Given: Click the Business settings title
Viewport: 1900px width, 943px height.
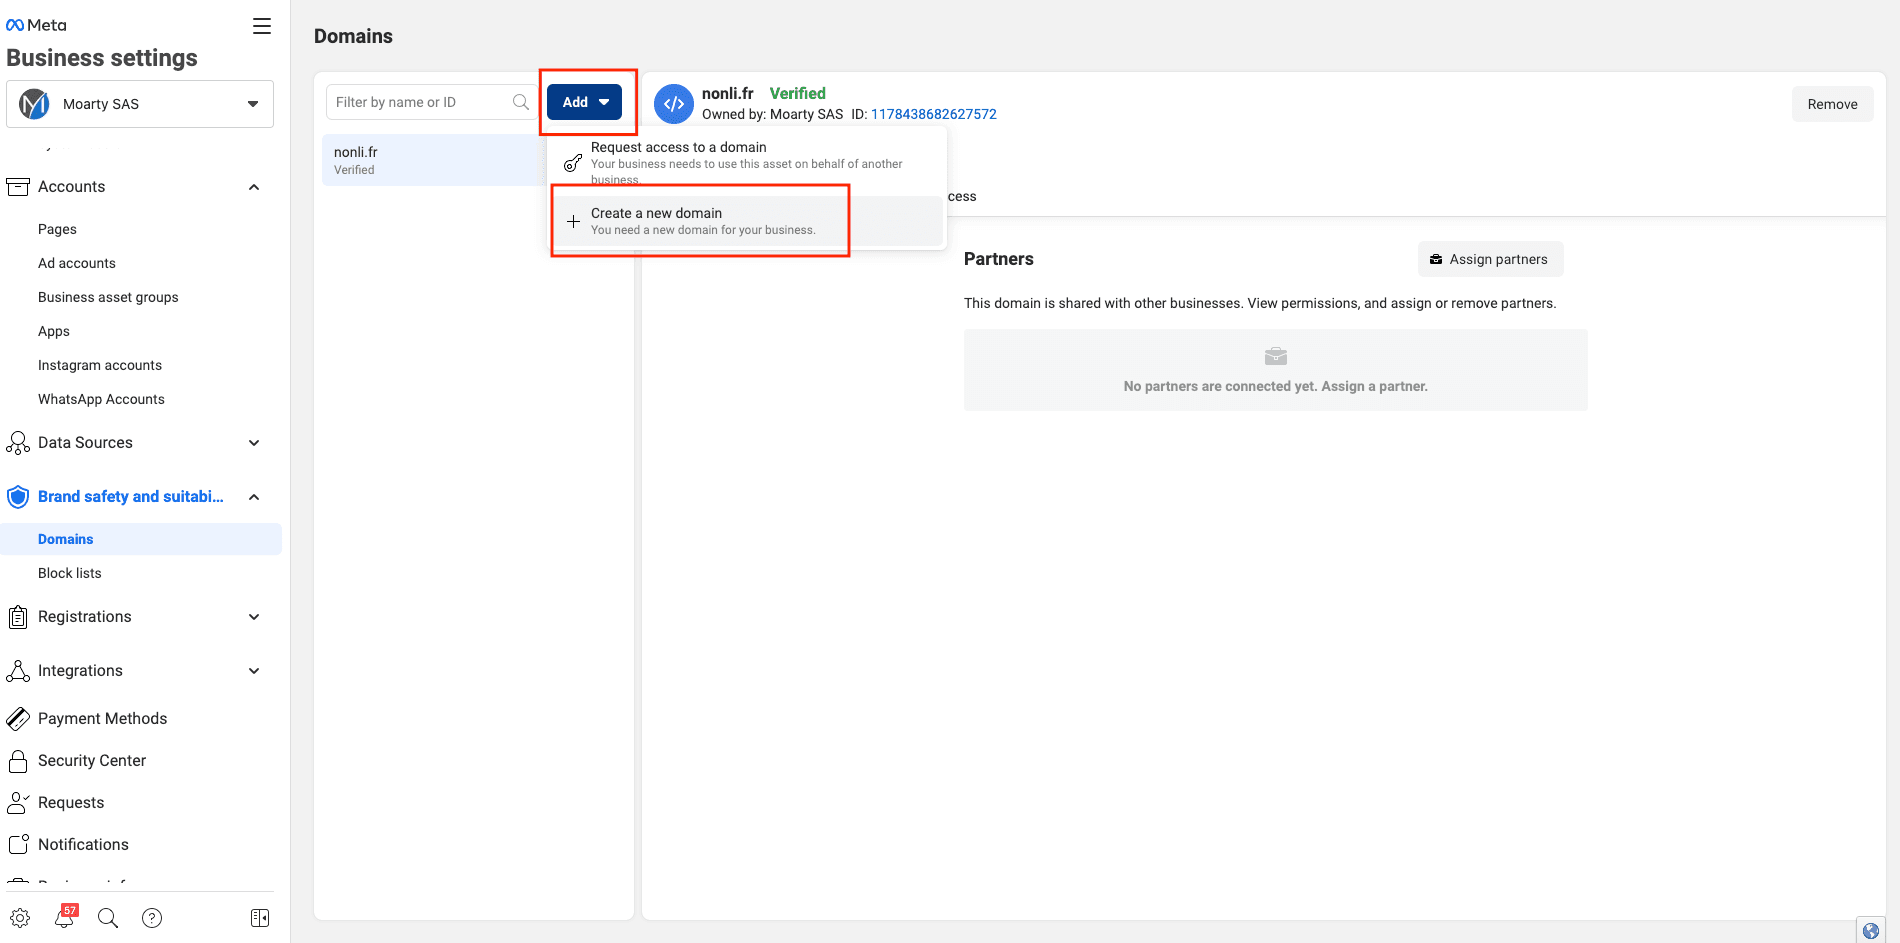Looking at the screenshot, I should [x=102, y=58].
